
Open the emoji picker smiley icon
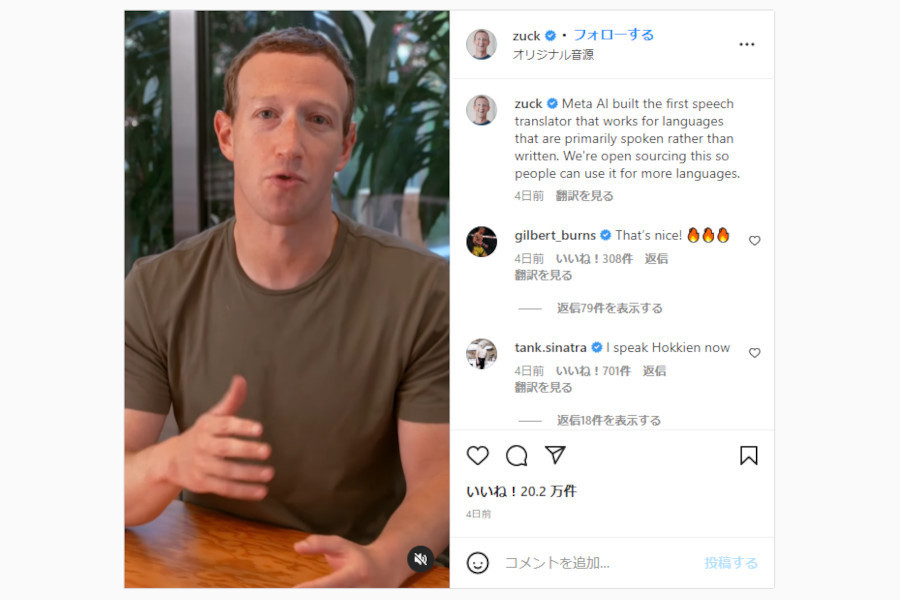pos(478,563)
